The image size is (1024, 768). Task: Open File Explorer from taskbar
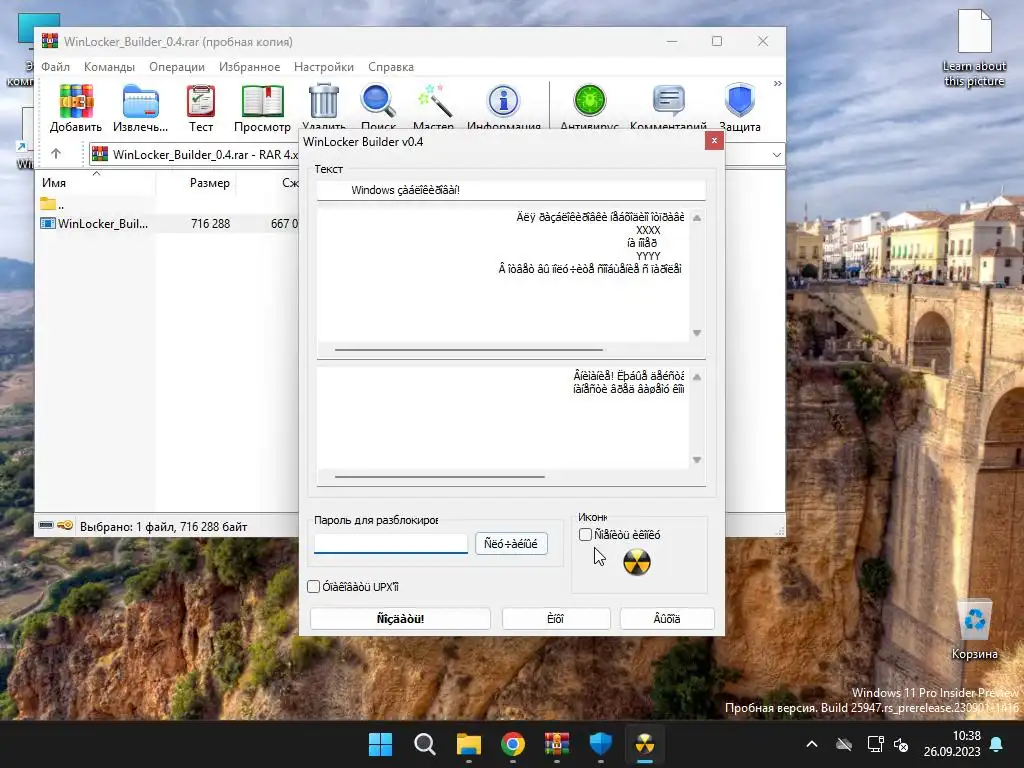coord(468,744)
